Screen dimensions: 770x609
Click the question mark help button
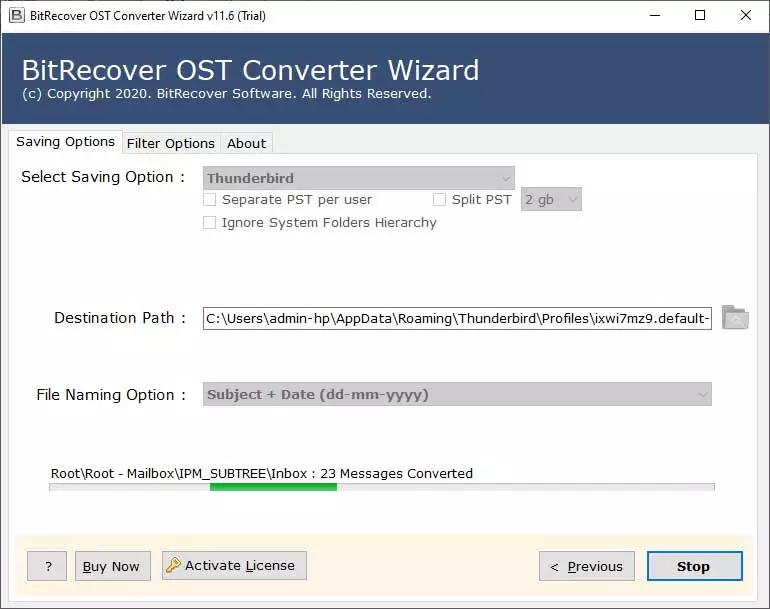[47, 566]
